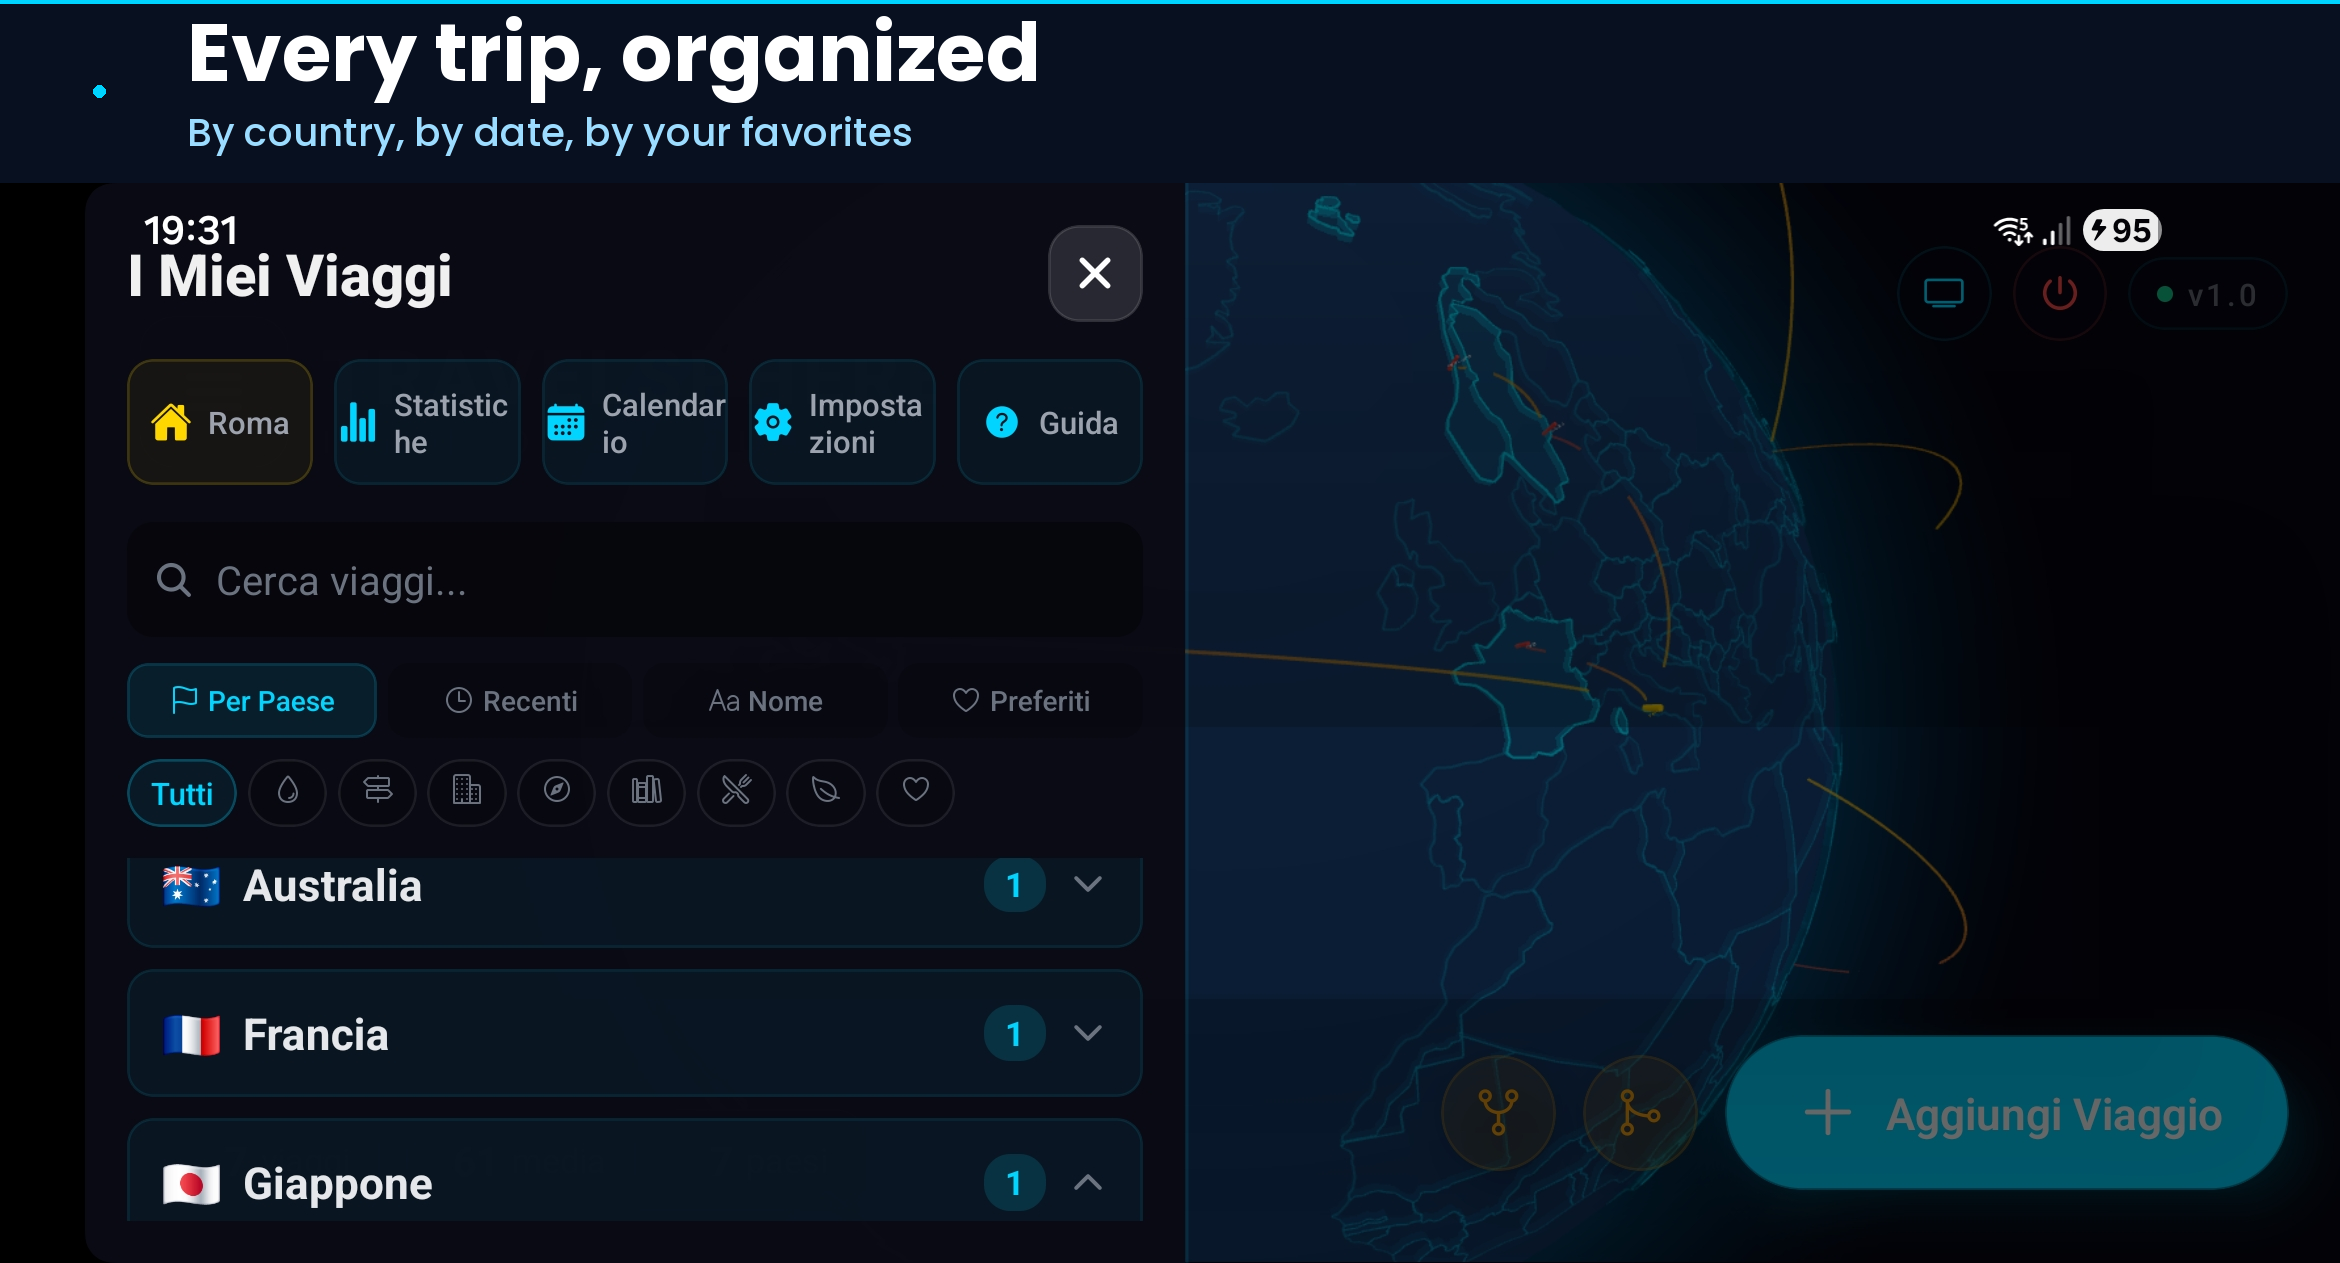
Task: Expand the Australia country group
Action: point(1088,884)
